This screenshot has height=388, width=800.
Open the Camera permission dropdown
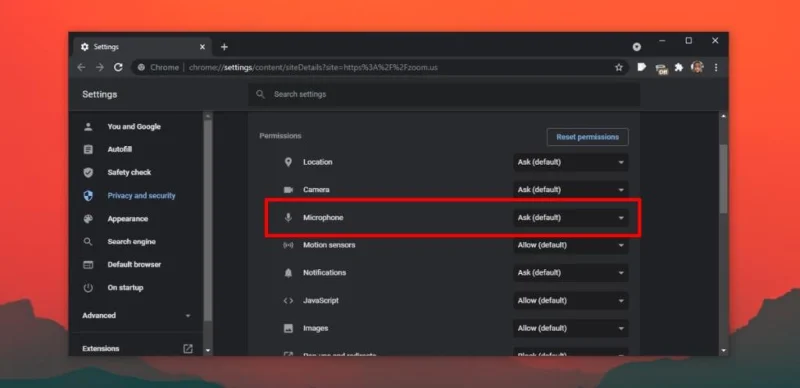571,190
